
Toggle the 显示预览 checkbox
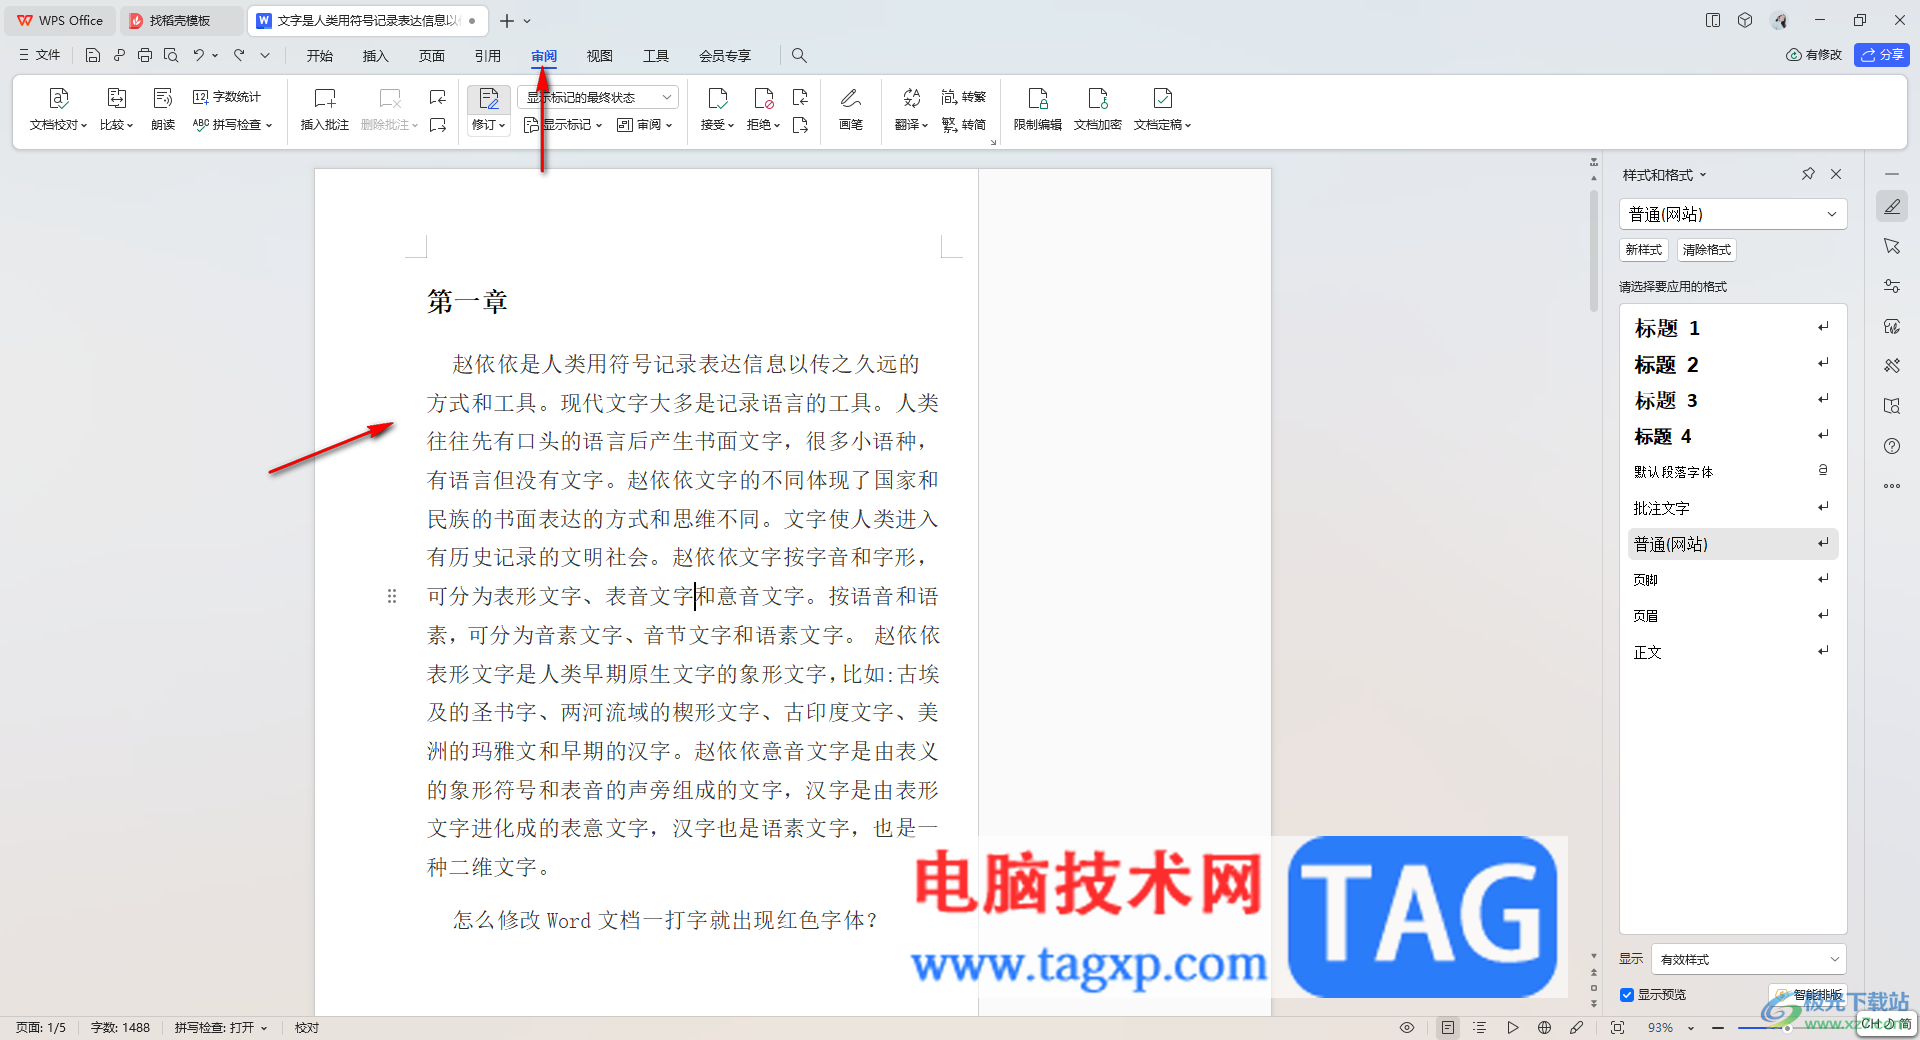click(x=1627, y=995)
